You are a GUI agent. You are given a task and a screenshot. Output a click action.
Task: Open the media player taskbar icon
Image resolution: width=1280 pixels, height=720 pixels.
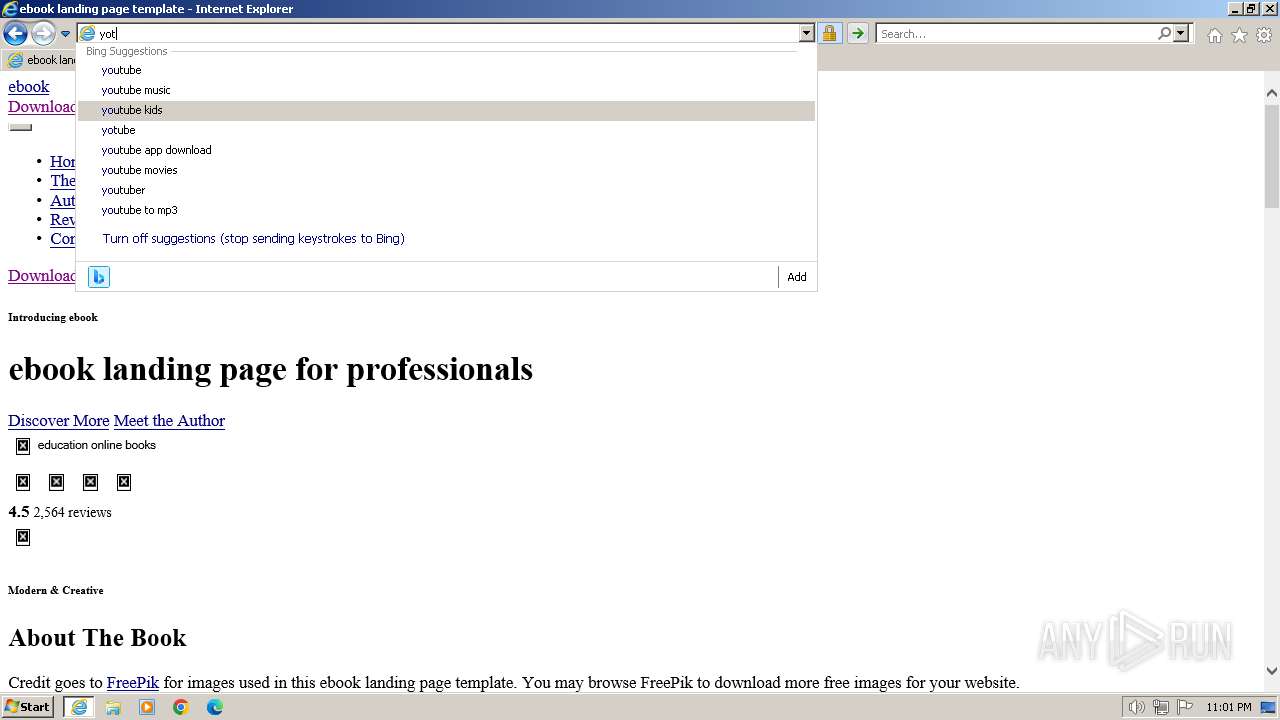pos(147,707)
